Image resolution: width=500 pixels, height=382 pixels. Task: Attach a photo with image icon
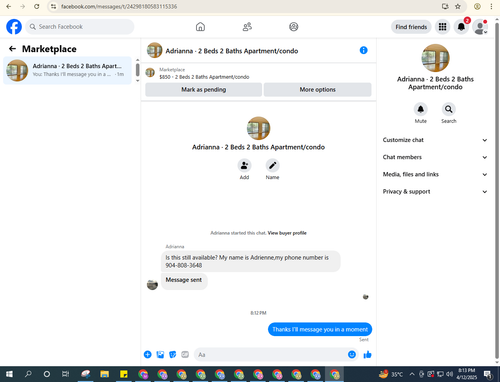(x=160, y=355)
